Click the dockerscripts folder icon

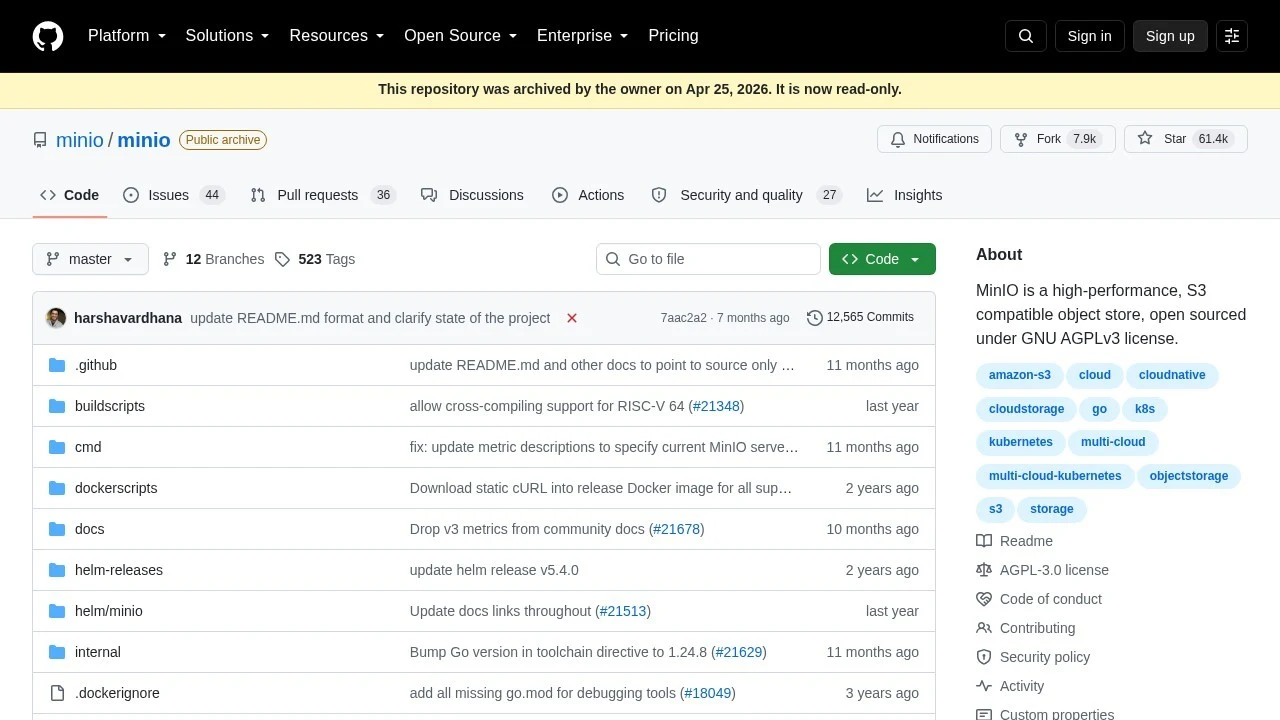click(57, 488)
